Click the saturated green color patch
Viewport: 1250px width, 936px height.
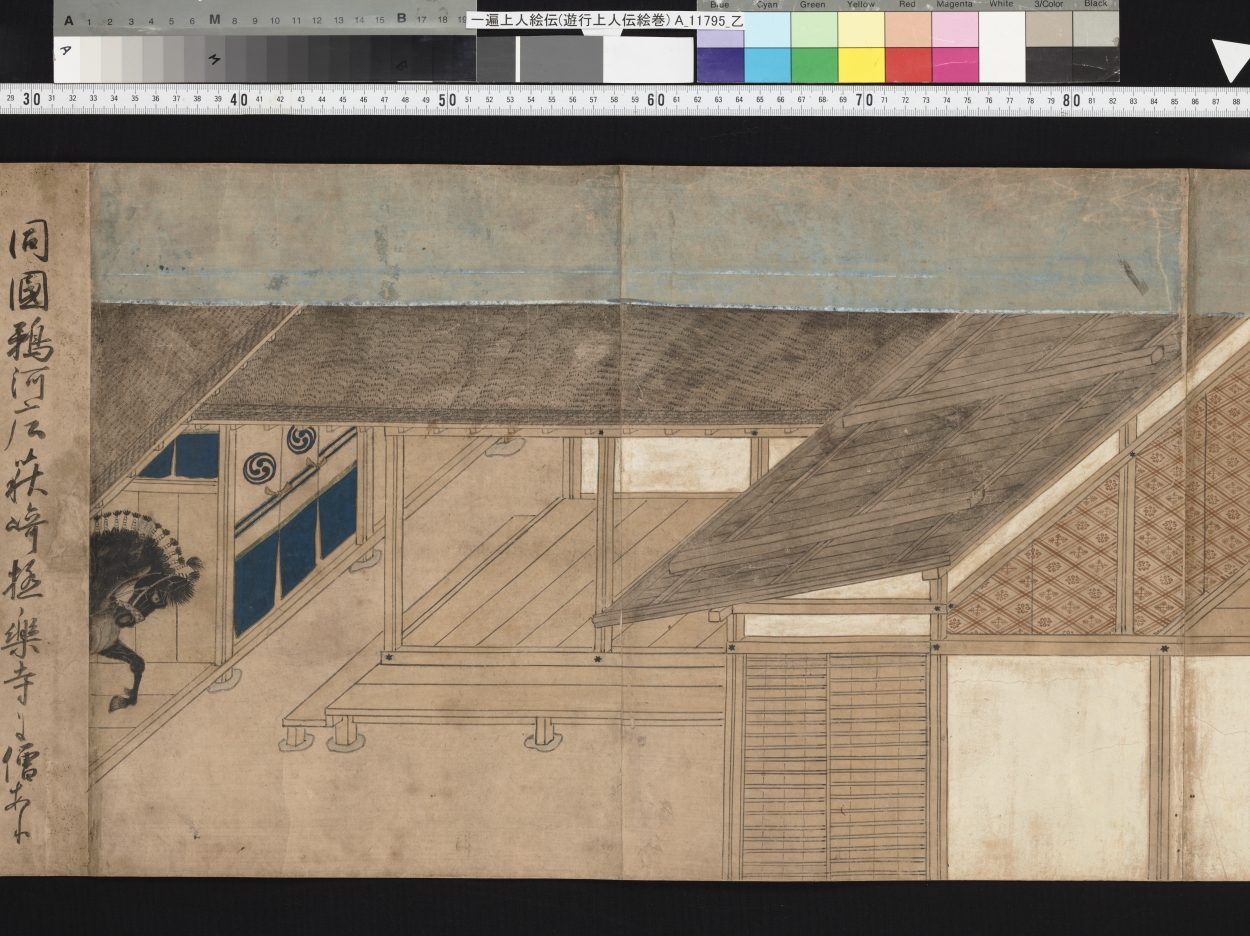(814, 65)
